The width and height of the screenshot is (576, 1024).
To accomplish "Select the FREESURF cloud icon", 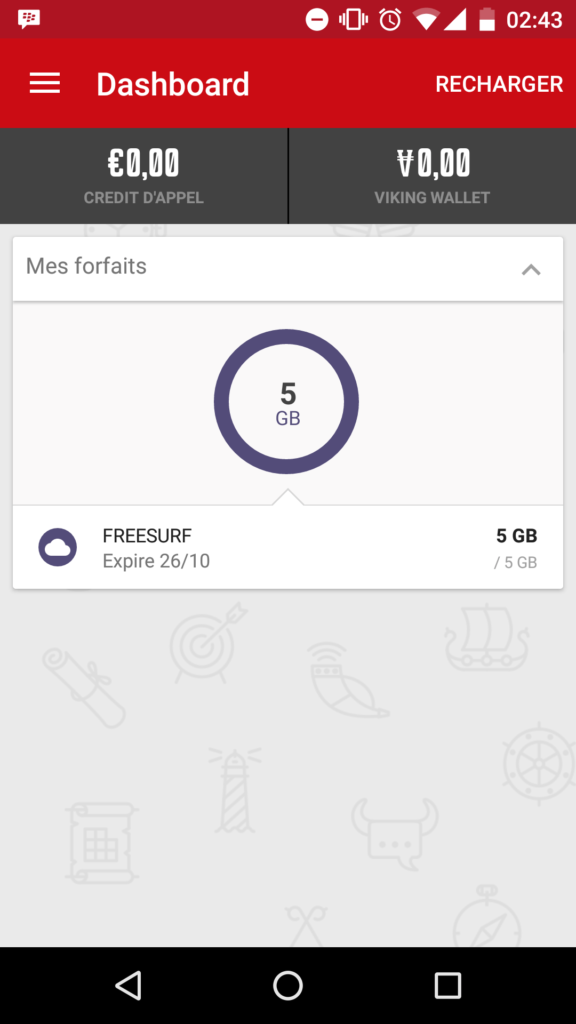I will tap(57, 547).
